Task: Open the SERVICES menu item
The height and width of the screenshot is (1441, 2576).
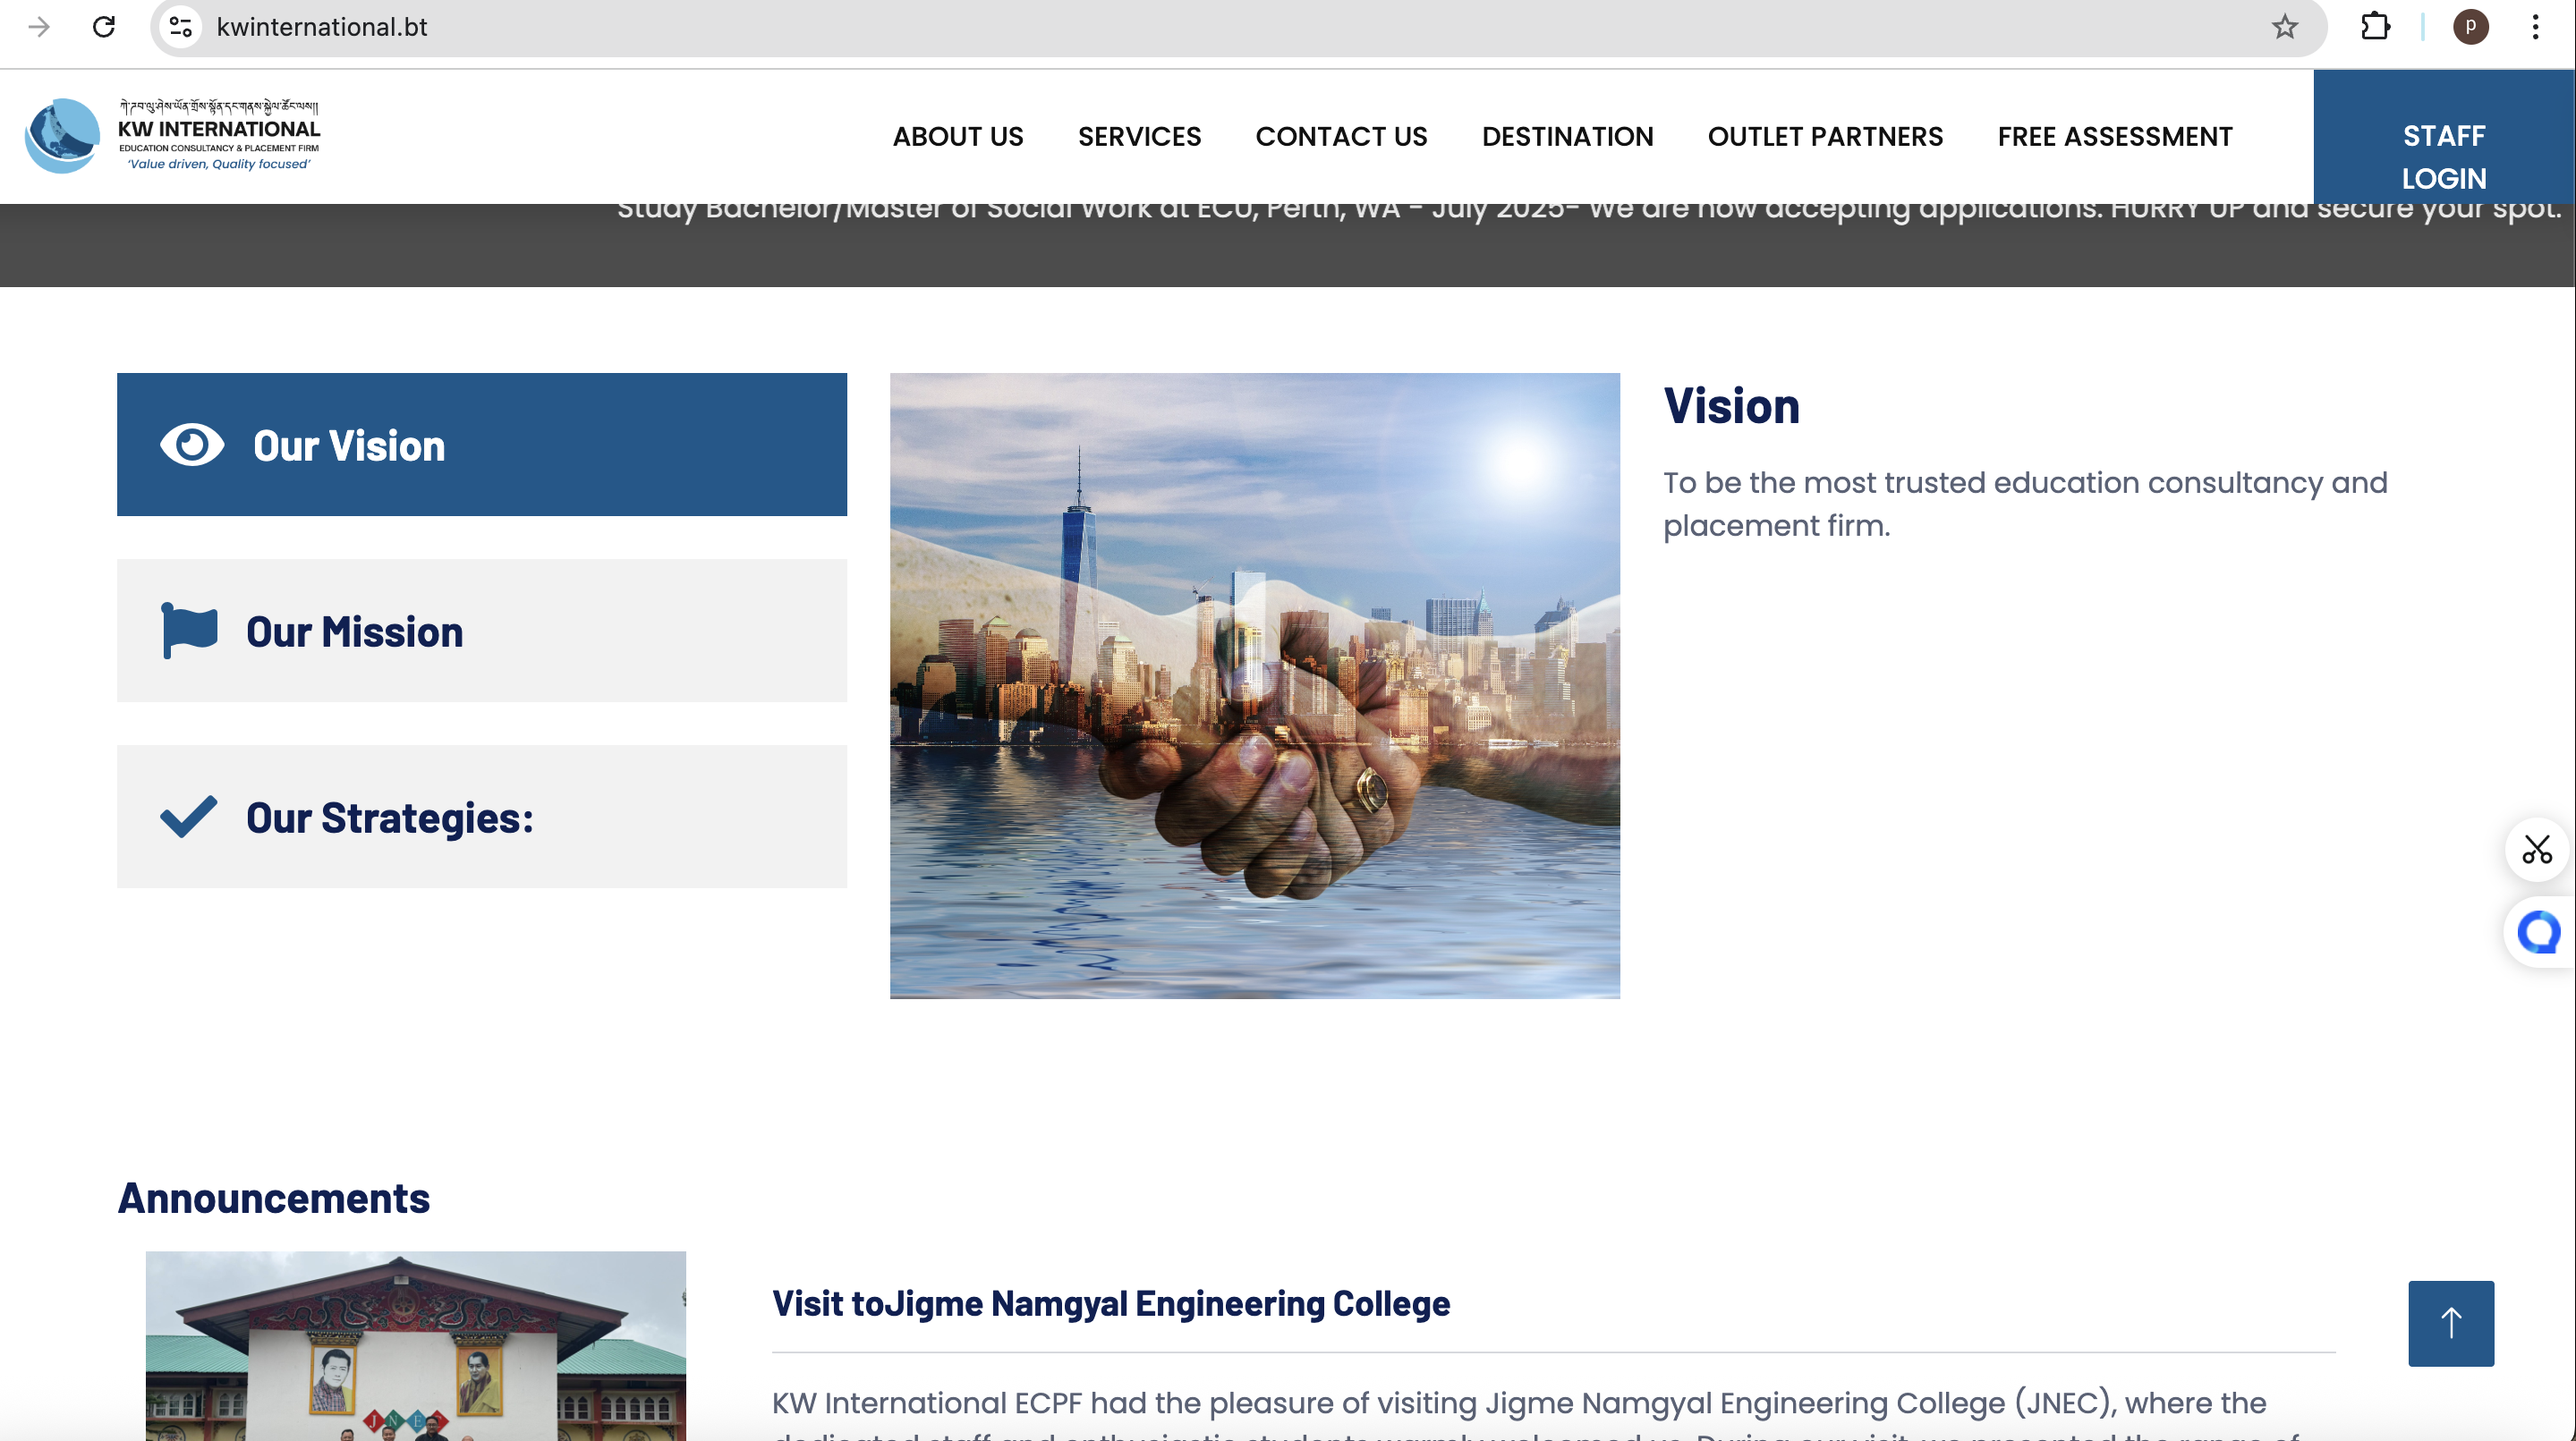Action: click(x=1139, y=137)
